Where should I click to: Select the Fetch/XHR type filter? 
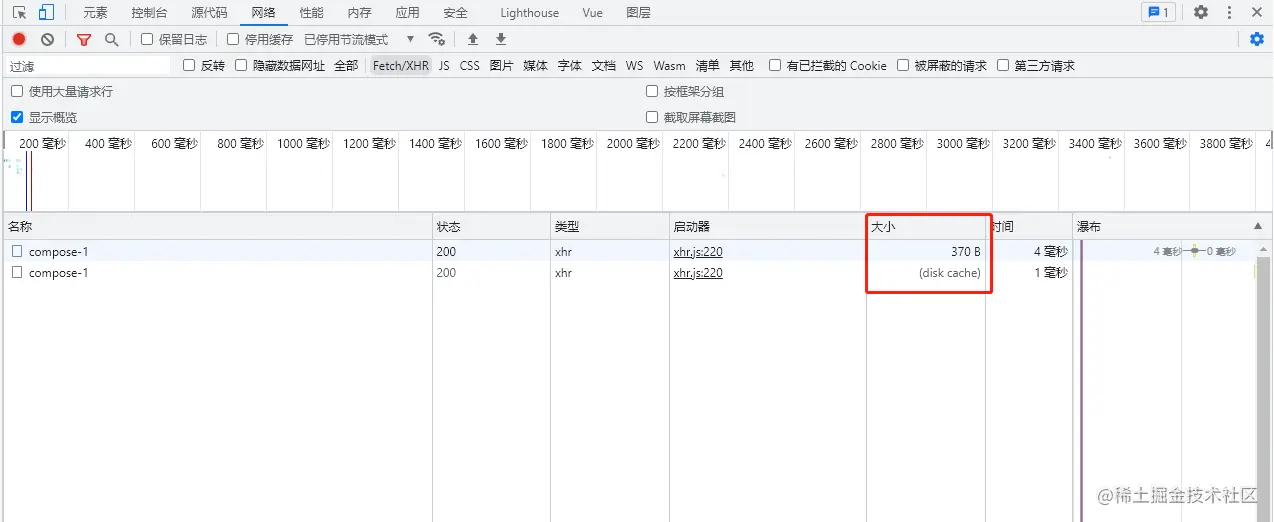click(401, 66)
